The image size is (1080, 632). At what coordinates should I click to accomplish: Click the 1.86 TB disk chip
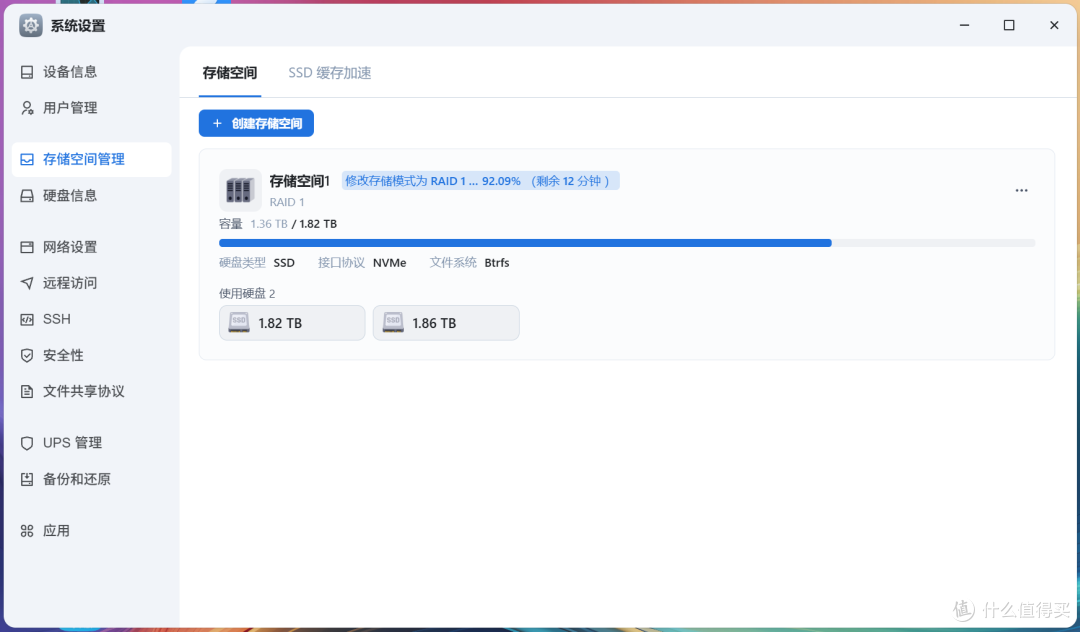click(446, 323)
